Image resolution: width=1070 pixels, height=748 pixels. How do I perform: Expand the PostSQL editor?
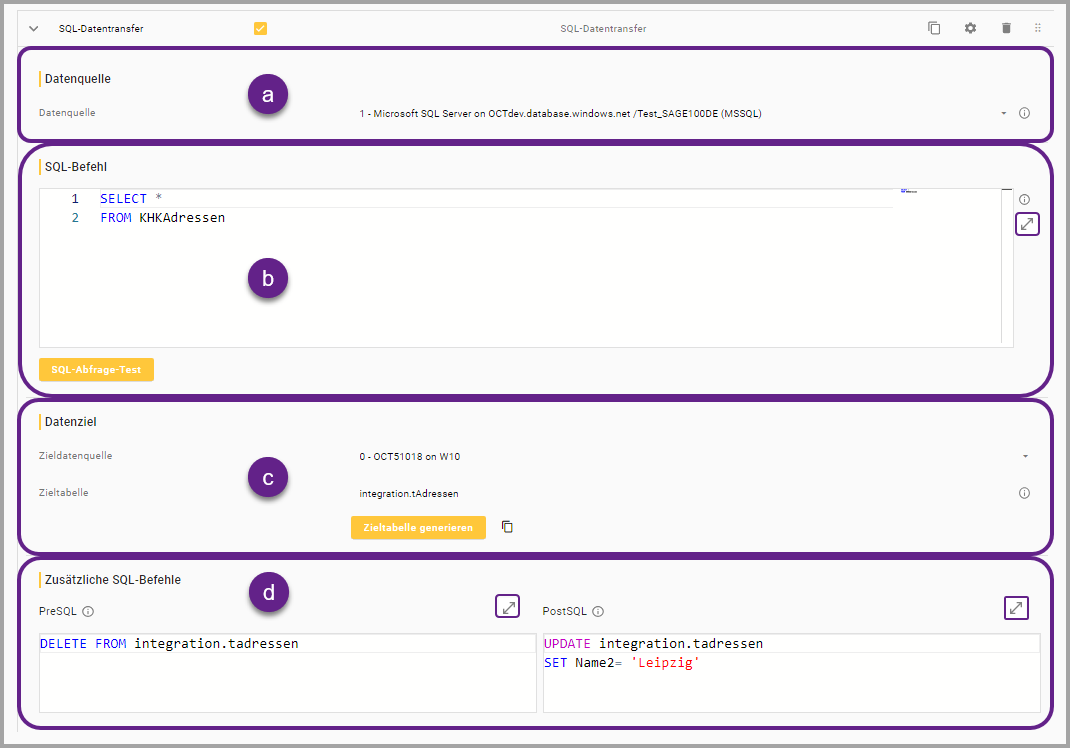[x=1016, y=607]
